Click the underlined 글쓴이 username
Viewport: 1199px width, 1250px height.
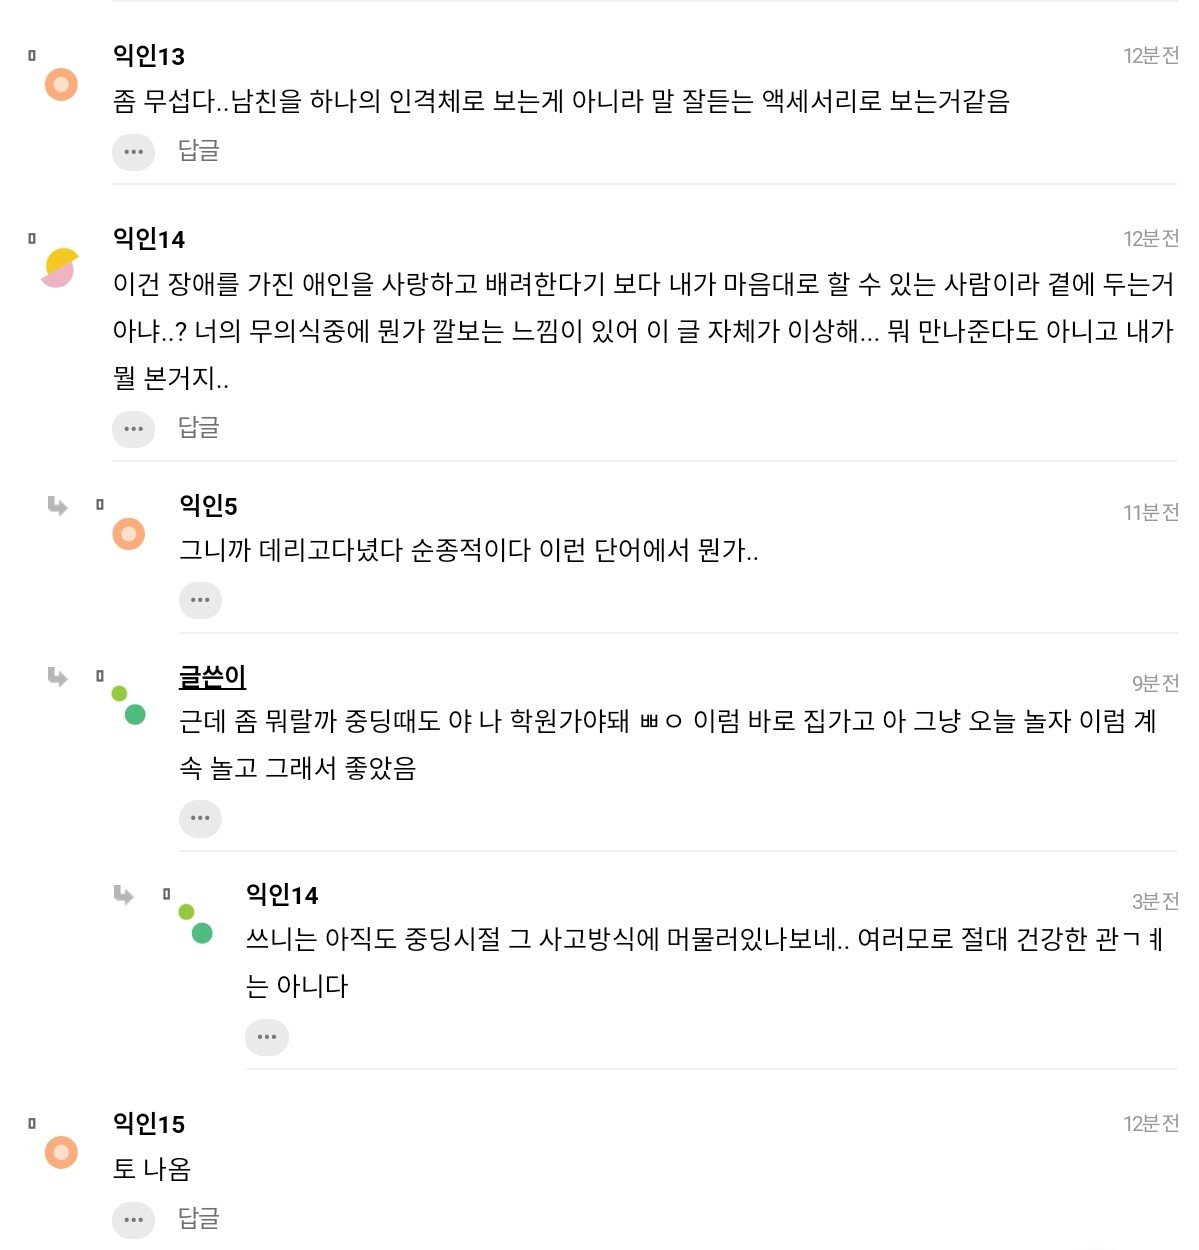[212, 677]
